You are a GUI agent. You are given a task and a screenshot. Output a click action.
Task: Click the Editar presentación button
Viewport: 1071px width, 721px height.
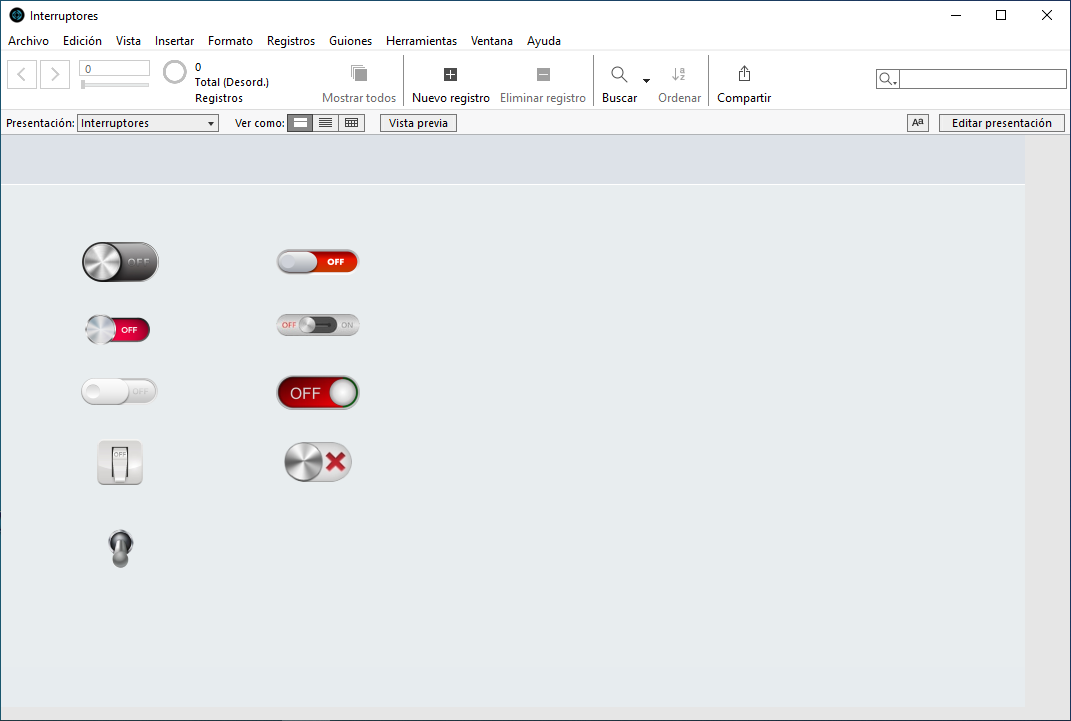[1000, 123]
